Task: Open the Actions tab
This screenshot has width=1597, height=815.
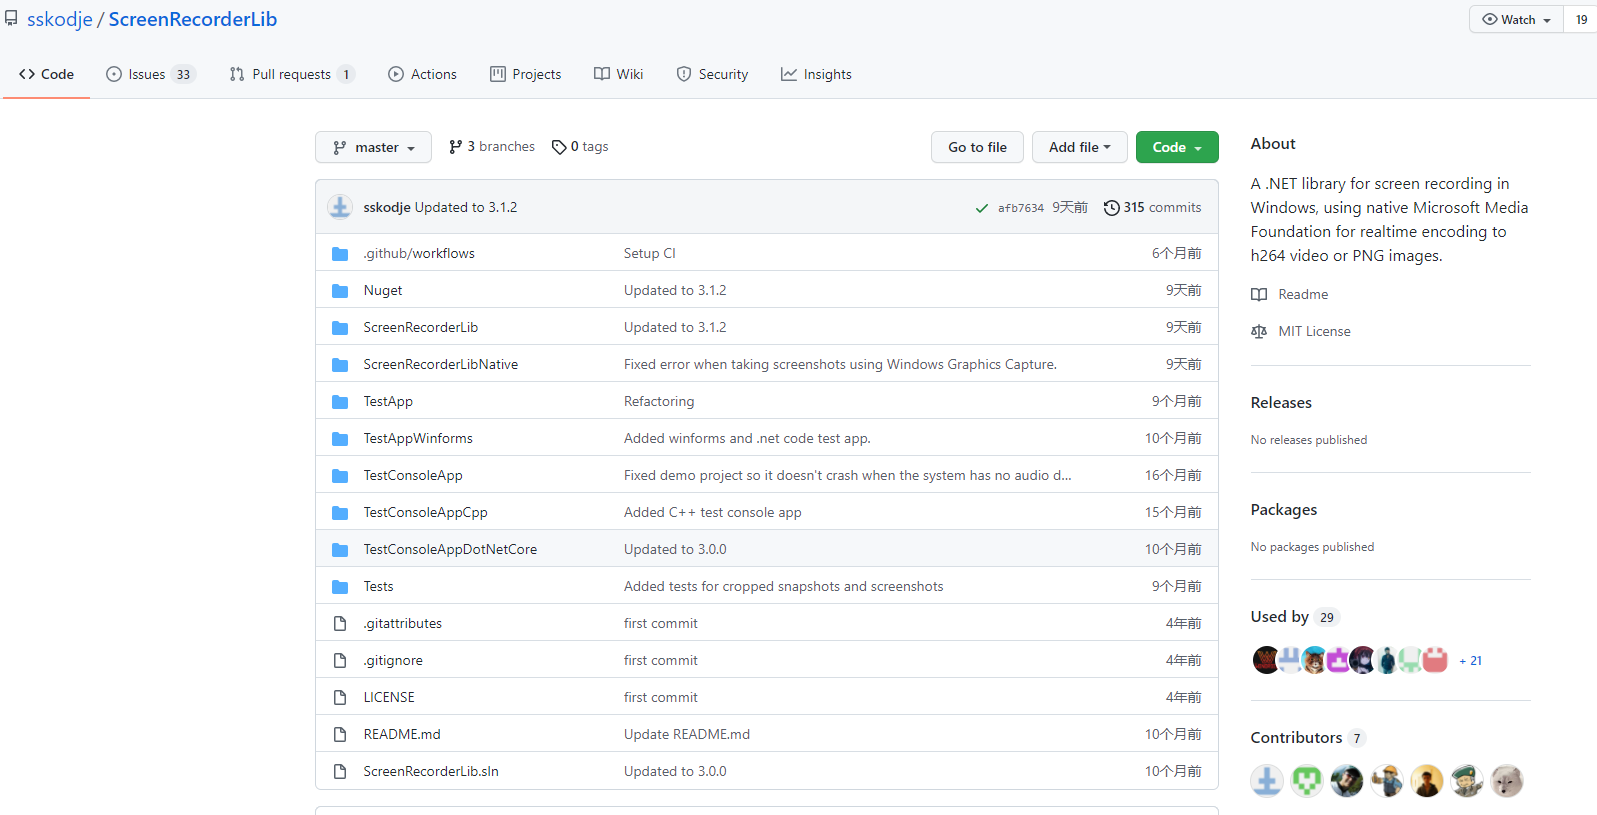Action: pos(422,74)
